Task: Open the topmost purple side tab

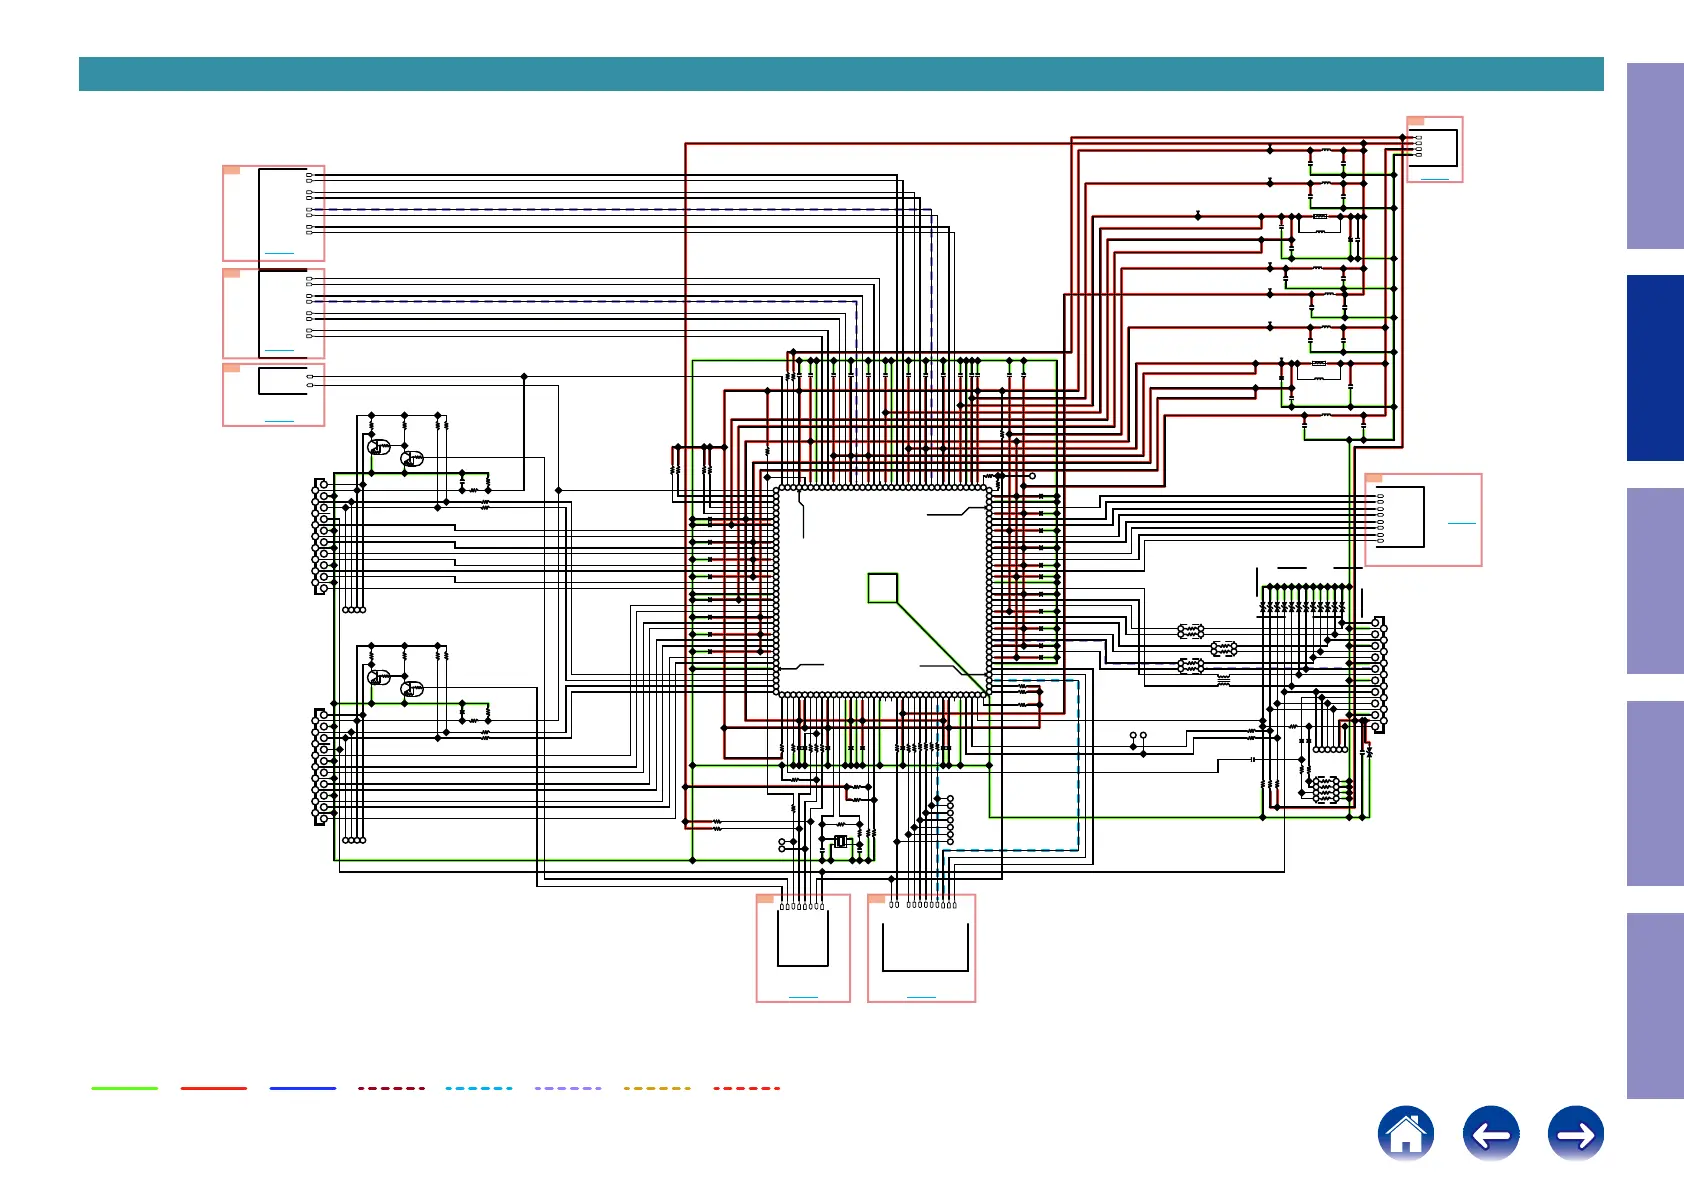Action: (x=1655, y=156)
